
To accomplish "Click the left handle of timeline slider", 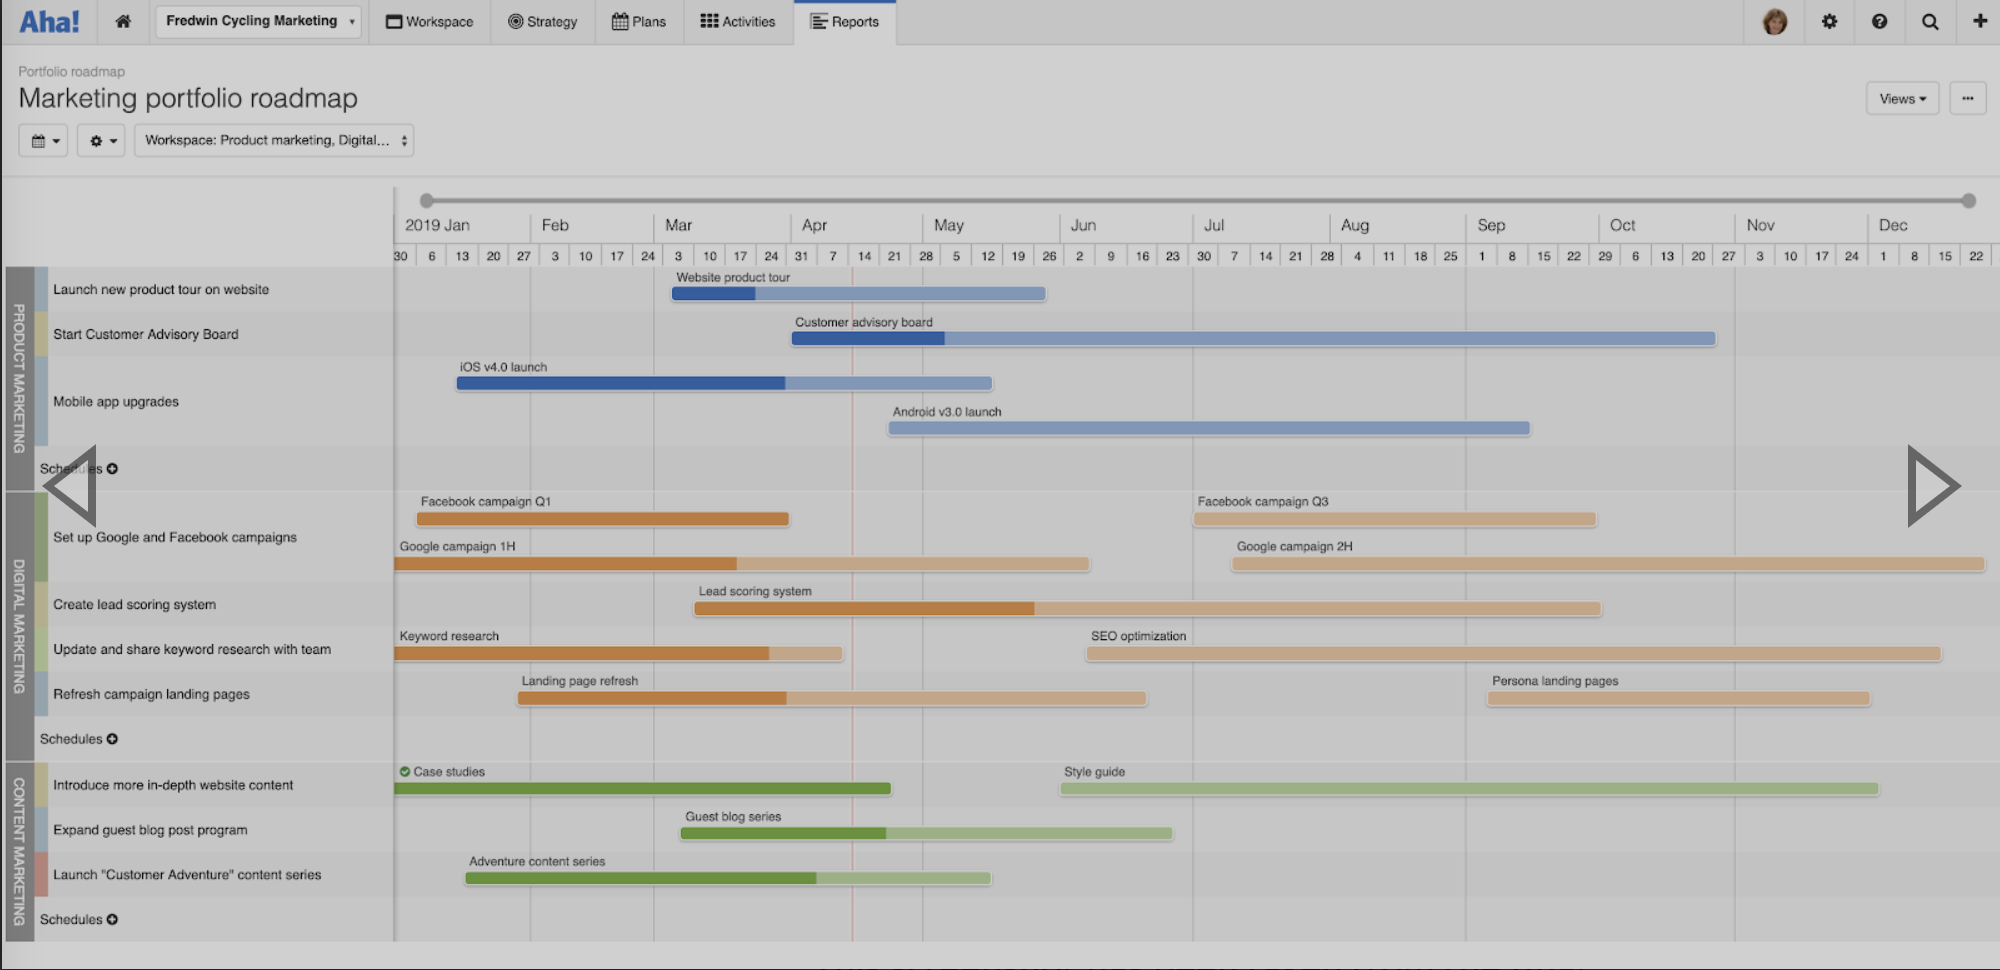I will click(x=427, y=201).
